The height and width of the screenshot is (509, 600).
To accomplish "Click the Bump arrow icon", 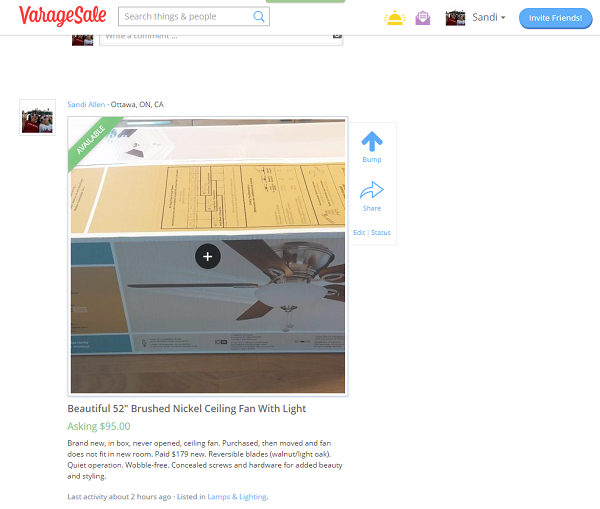I will click(x=372, y=142).
